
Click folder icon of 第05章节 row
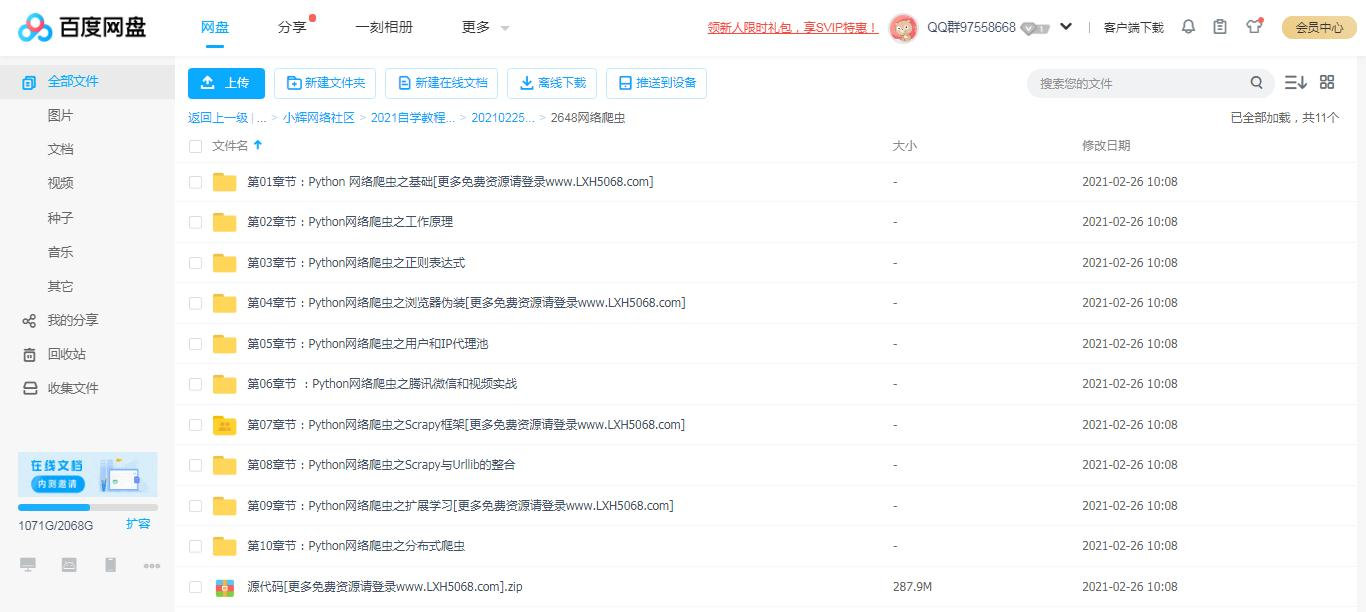pos(224,344)
